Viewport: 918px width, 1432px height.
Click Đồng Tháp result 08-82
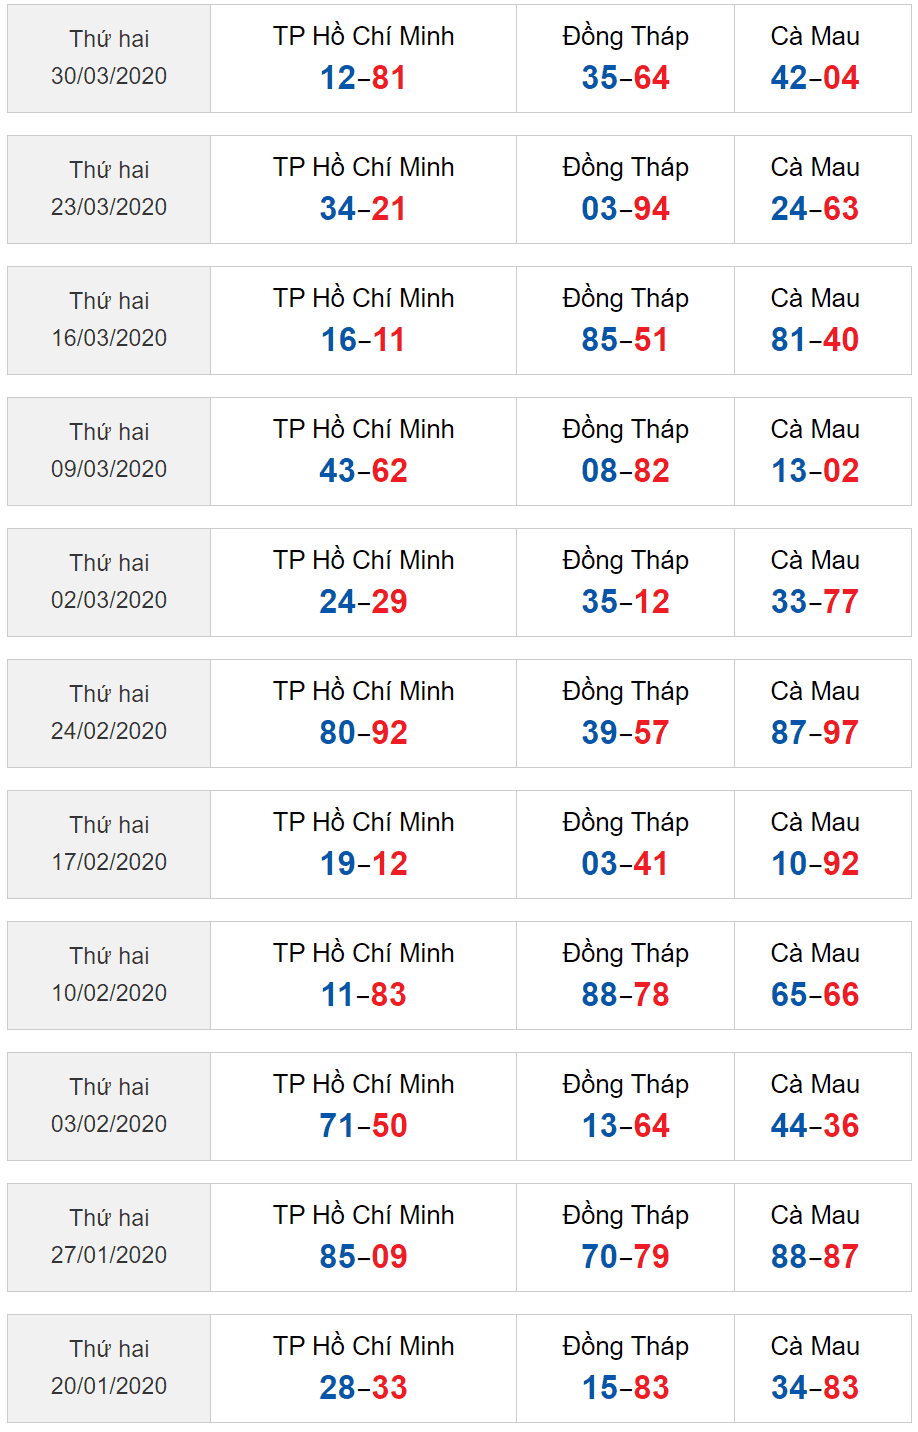pos(625,471)
